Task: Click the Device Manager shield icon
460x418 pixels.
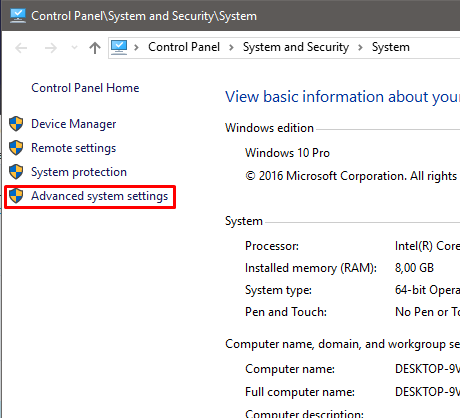Action: [x=16, y=124]
